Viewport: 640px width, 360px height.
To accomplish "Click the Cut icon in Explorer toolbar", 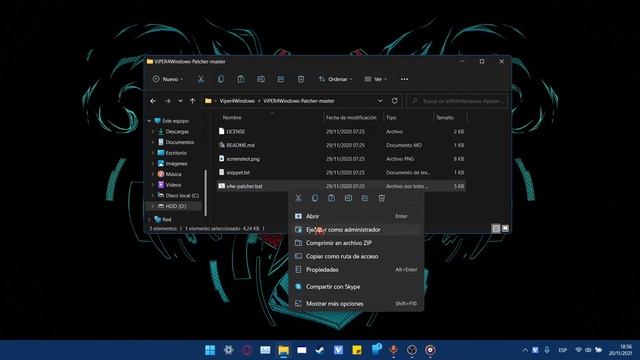I will (x=200, y=79).
